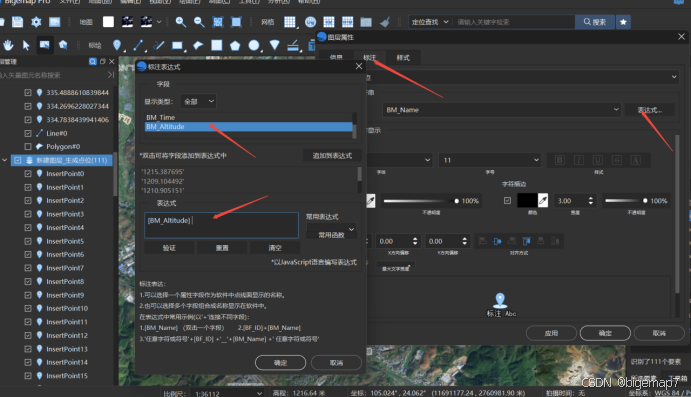Image resolution: width=691 pixels, height=397 pixels.
Task: Select the pan hand tool
Action: point(8,45)
